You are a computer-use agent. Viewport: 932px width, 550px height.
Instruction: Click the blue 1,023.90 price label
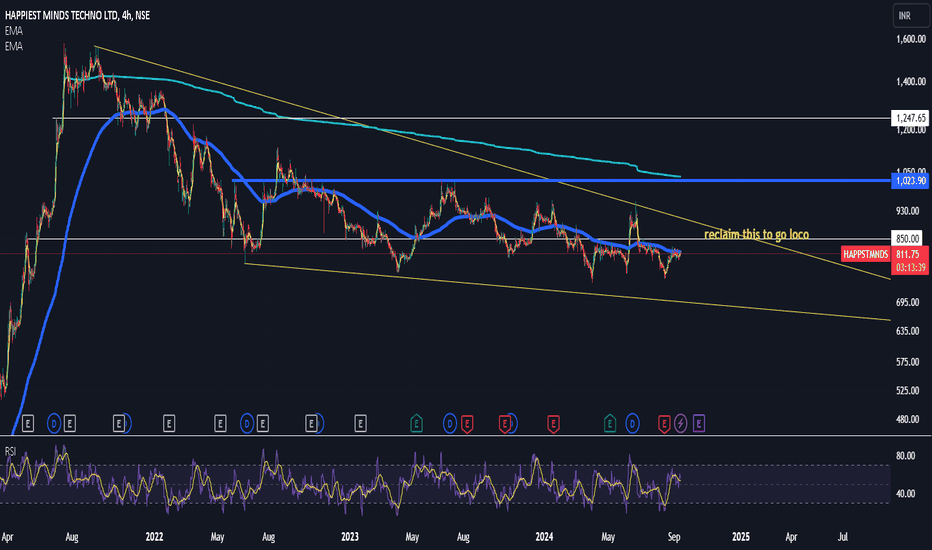coord(911,180)
